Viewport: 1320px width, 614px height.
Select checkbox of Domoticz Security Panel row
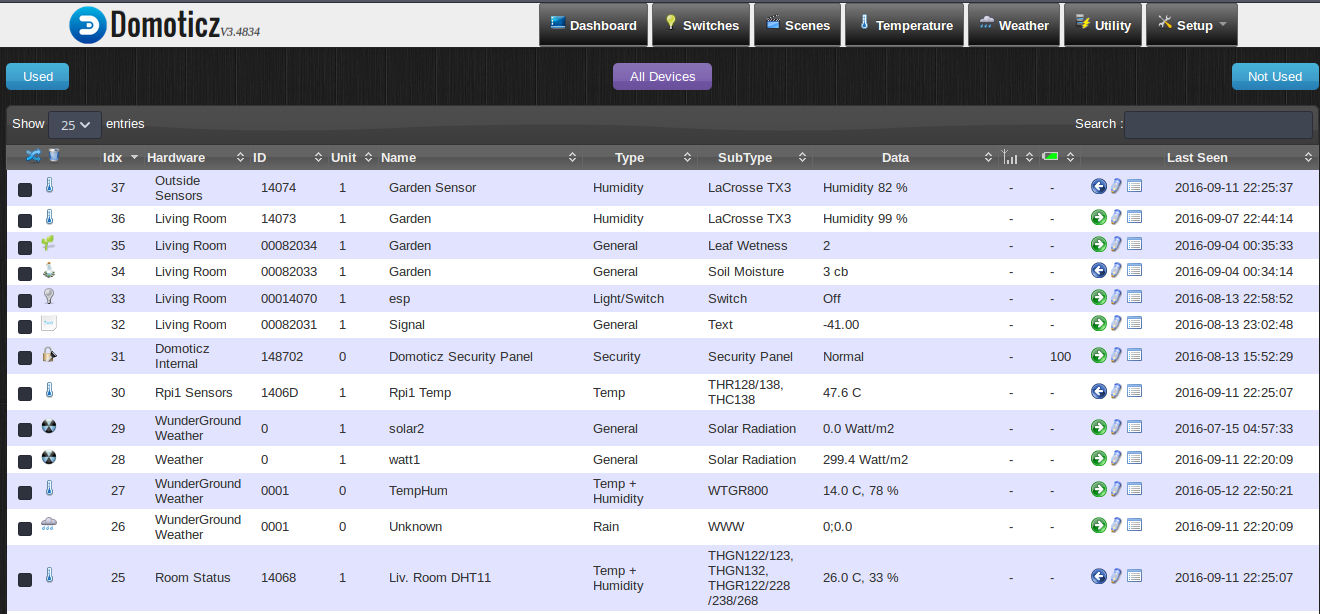point(25,358)
